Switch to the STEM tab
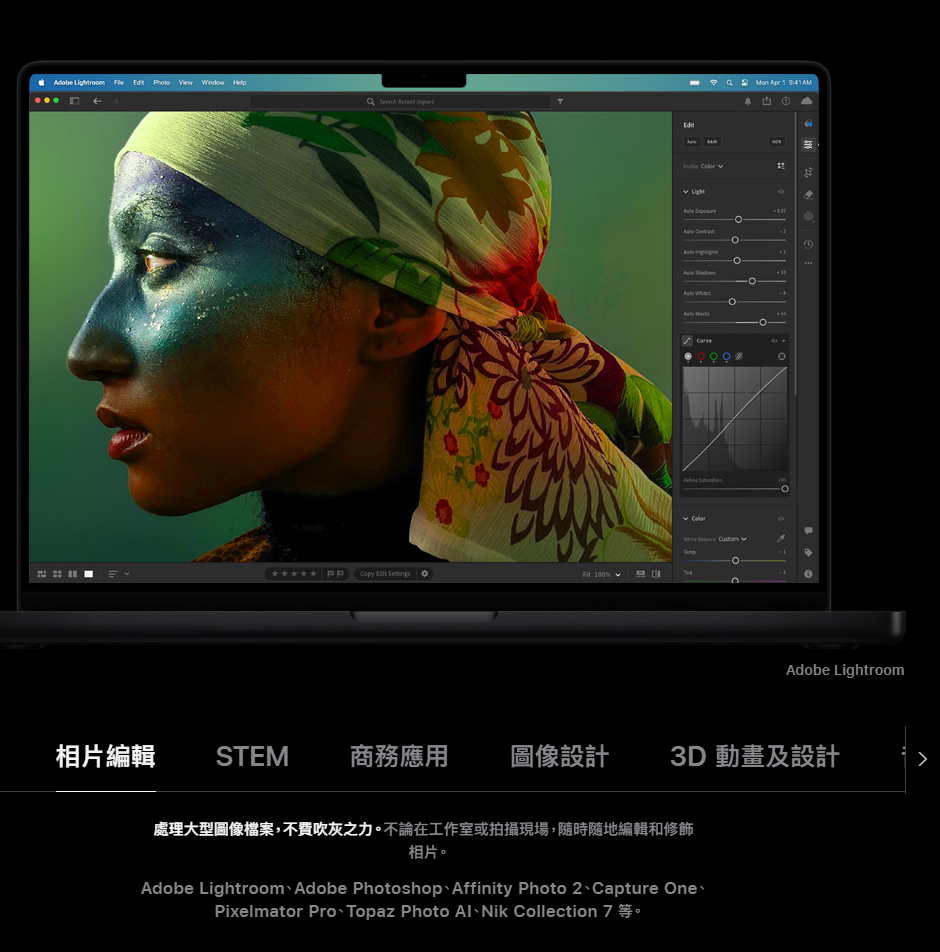Screen dimensions: 940x952 pos(252,757)
